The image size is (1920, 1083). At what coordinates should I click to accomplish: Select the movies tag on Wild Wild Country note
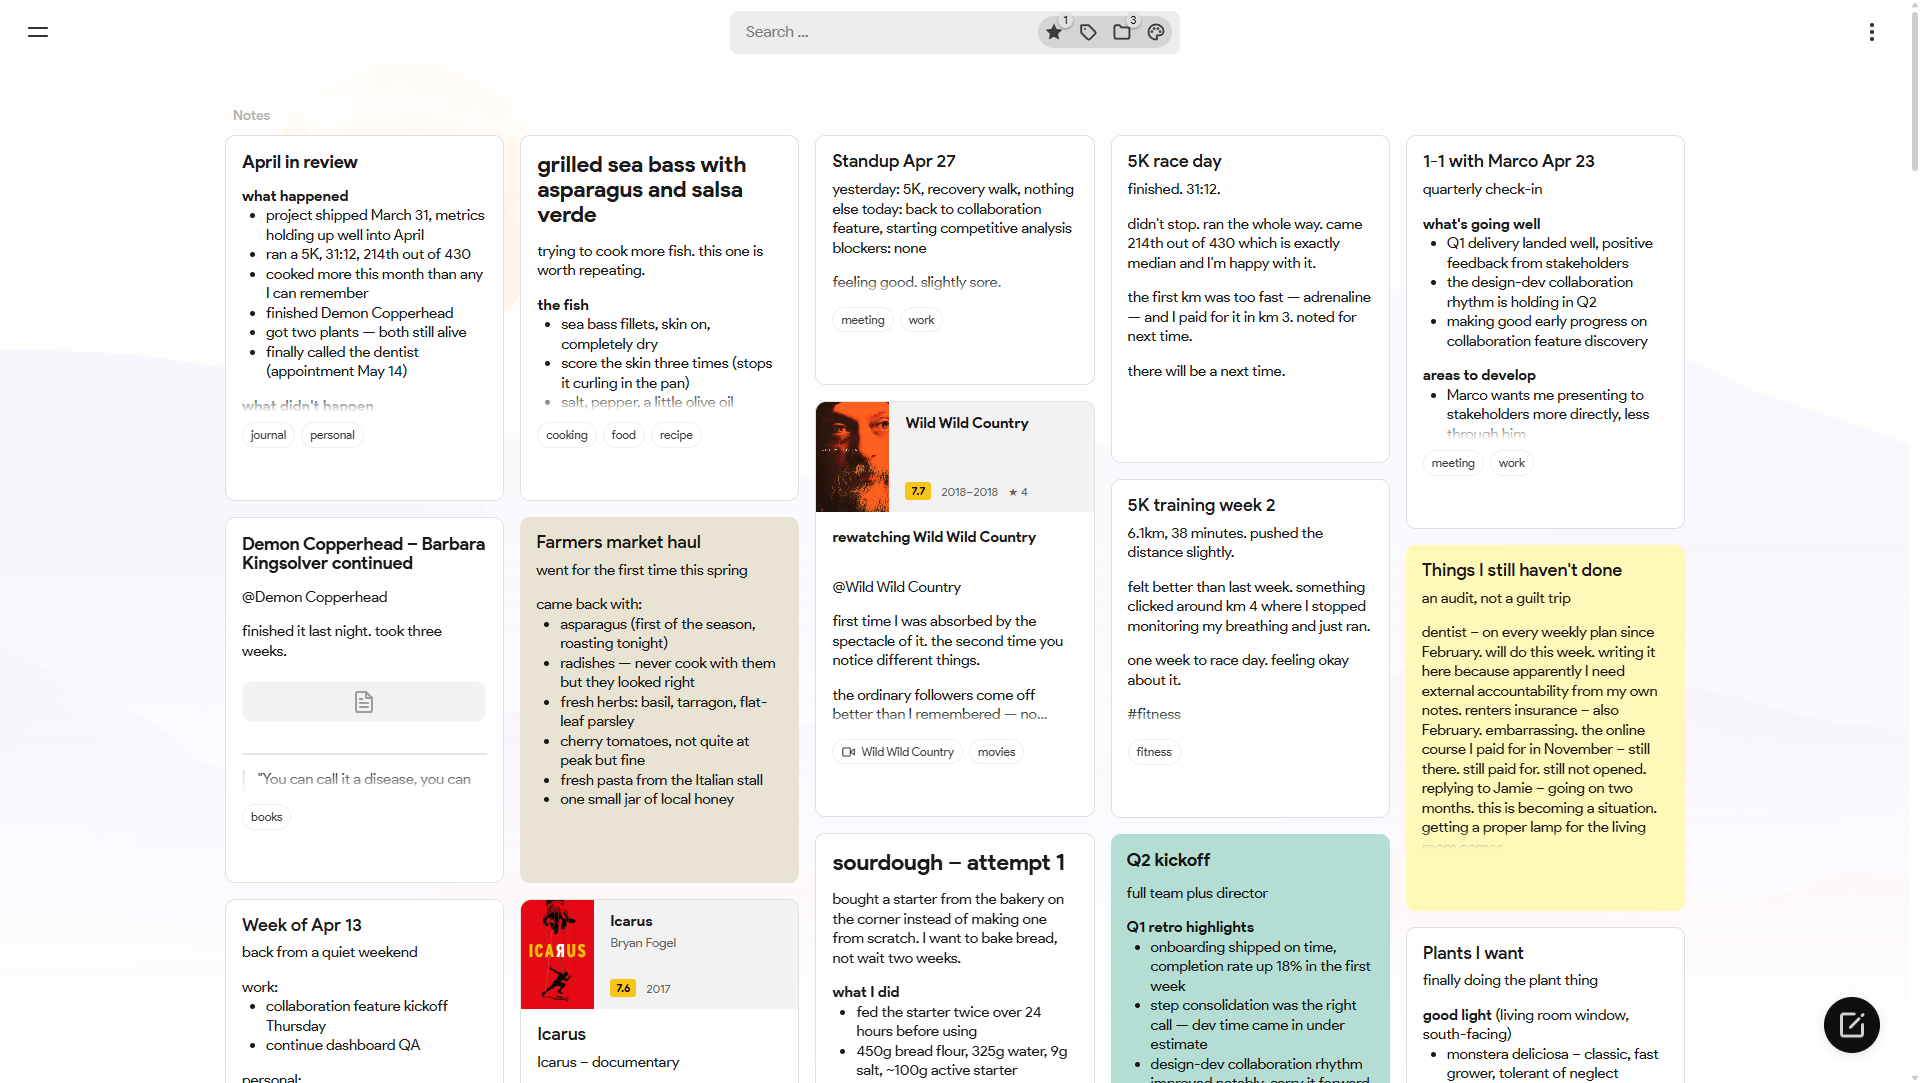tap(997, 752)
